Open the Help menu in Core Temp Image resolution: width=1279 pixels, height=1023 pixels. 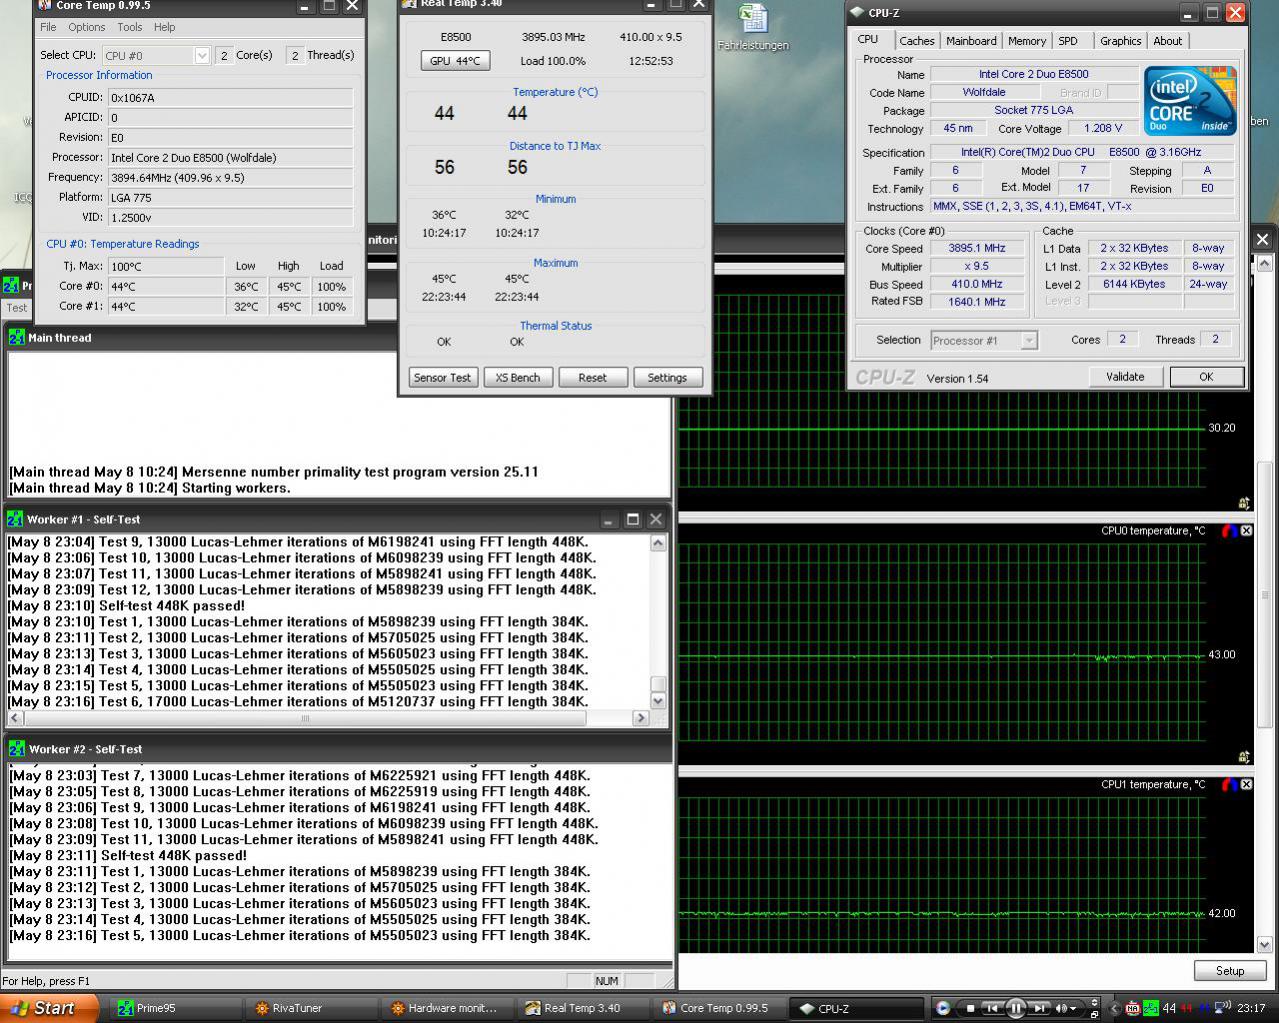(x=165, y=27)
